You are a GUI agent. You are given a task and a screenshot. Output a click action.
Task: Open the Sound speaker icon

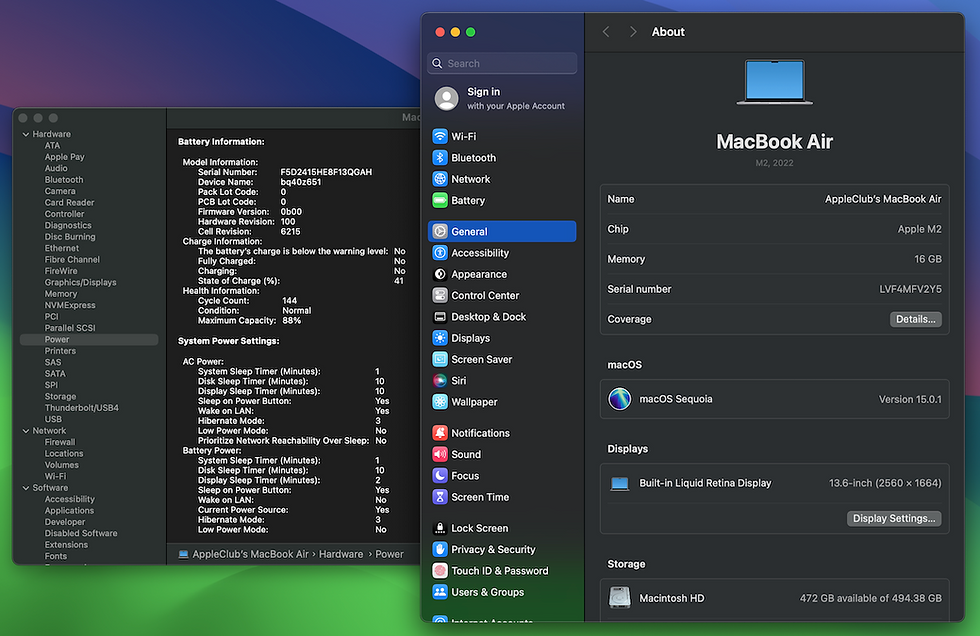coord(440,454)
